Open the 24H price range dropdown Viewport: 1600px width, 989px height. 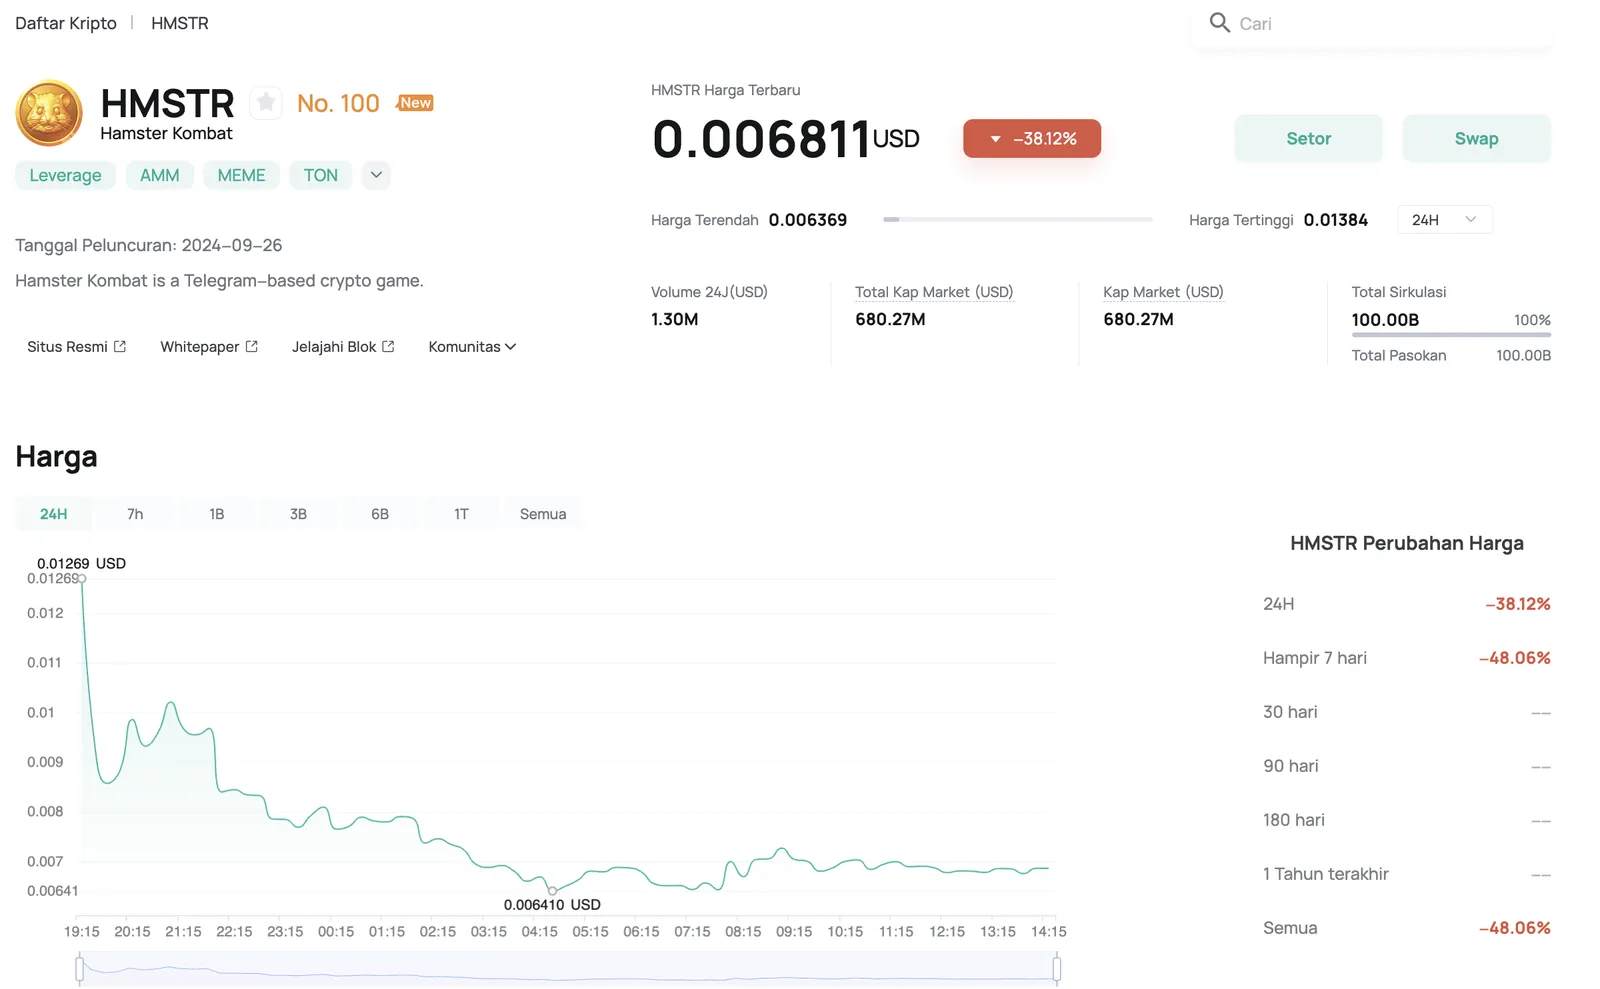tap(1444, 220)
